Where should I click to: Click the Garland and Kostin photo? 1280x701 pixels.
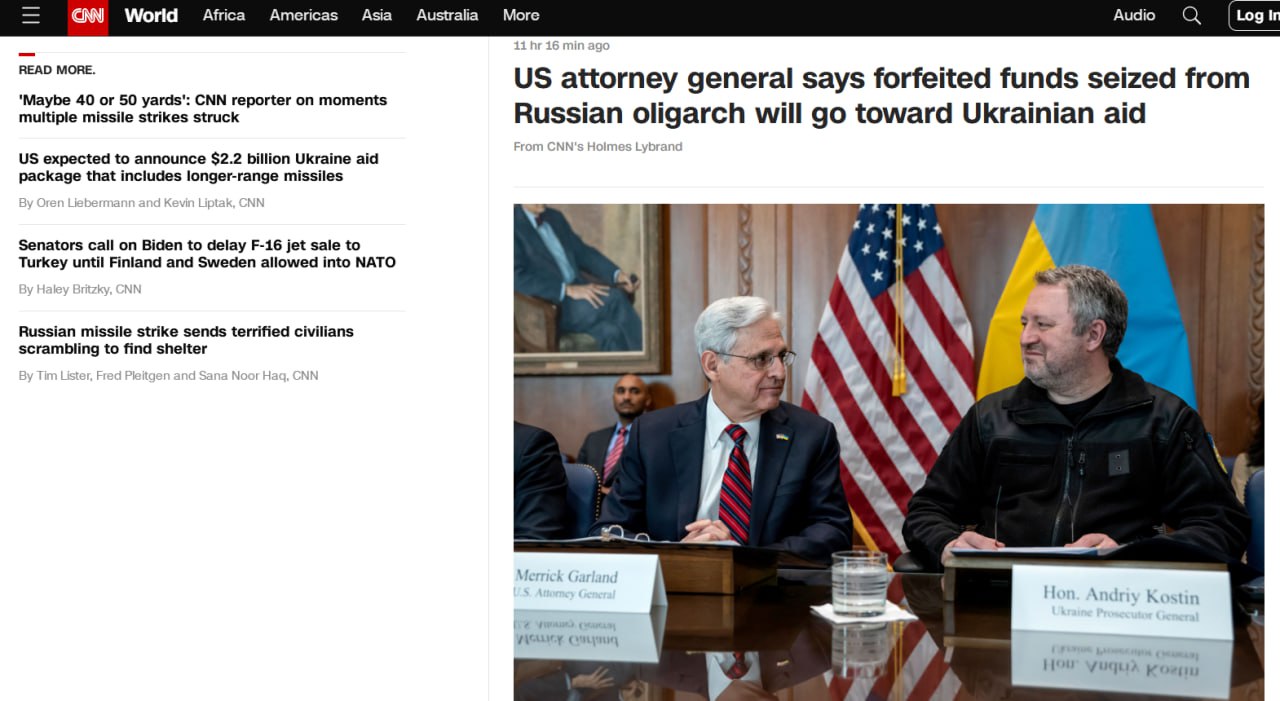click(x=888, y=450)
